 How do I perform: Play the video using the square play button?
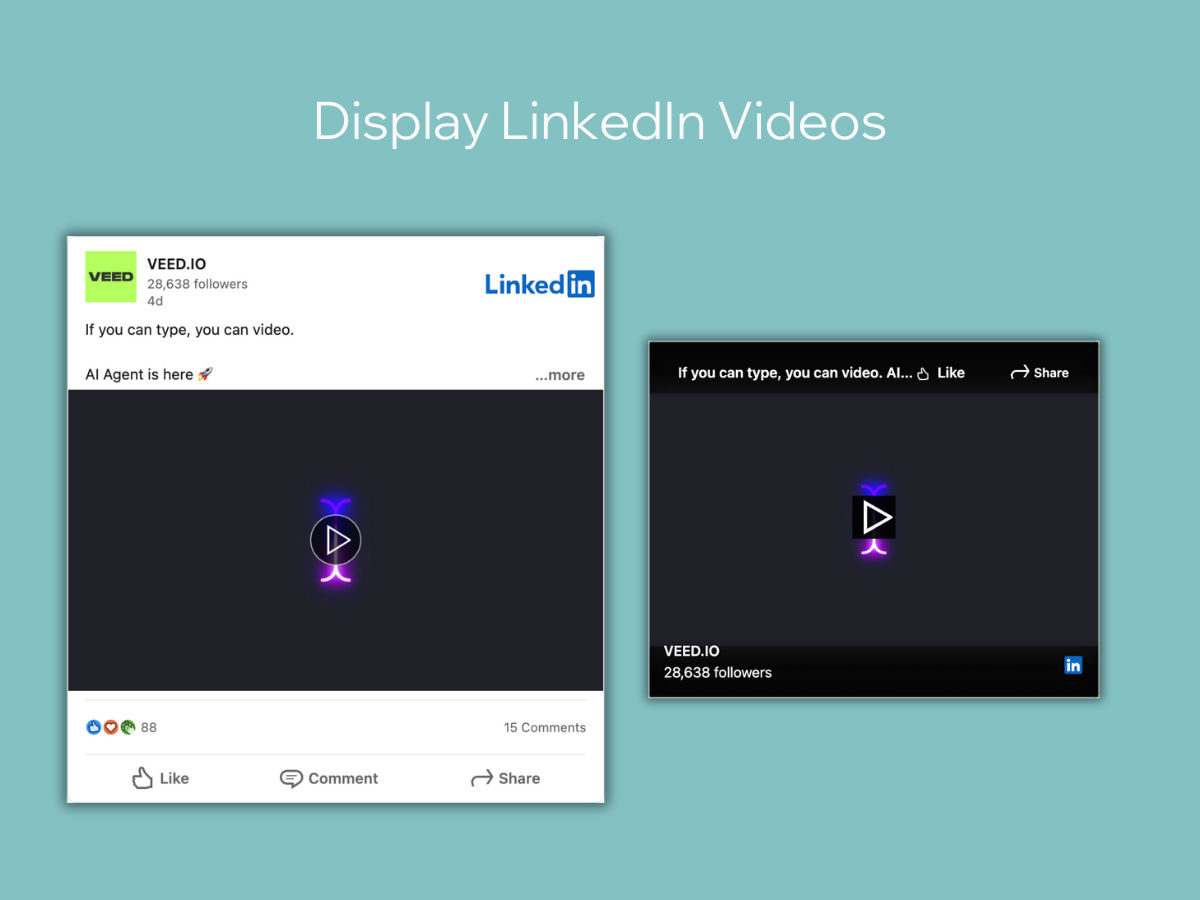(x=874, y=517)
